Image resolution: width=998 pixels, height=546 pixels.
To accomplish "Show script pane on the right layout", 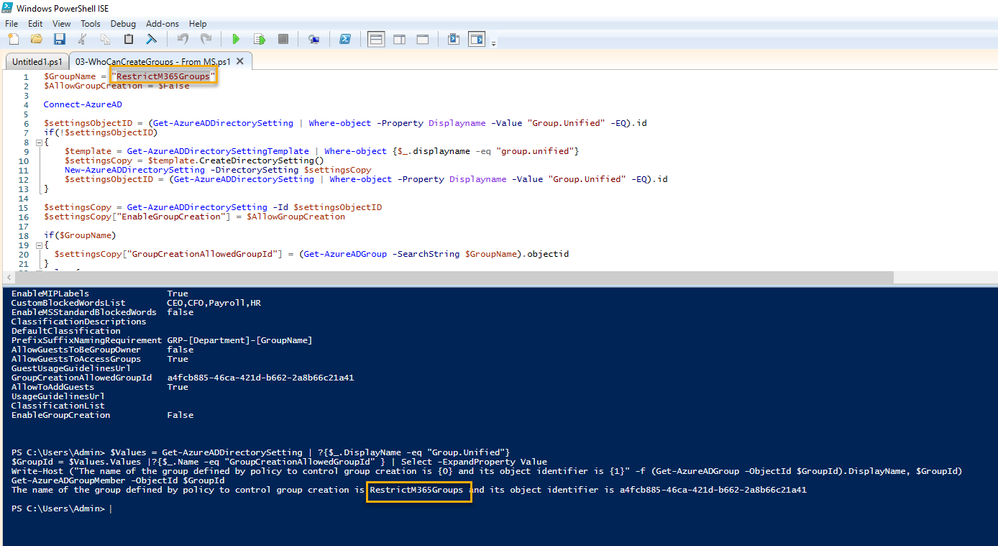I will coord(399,39).
